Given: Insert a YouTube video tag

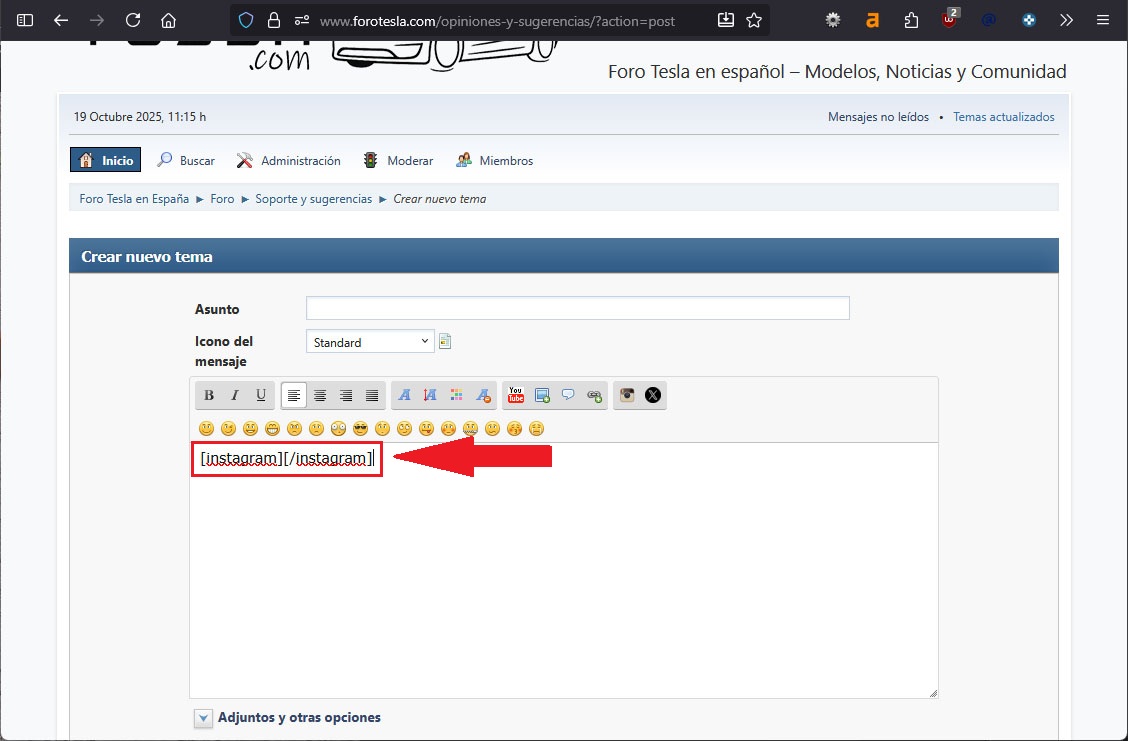Looking at the screenshot, I should tap(515, 395).
